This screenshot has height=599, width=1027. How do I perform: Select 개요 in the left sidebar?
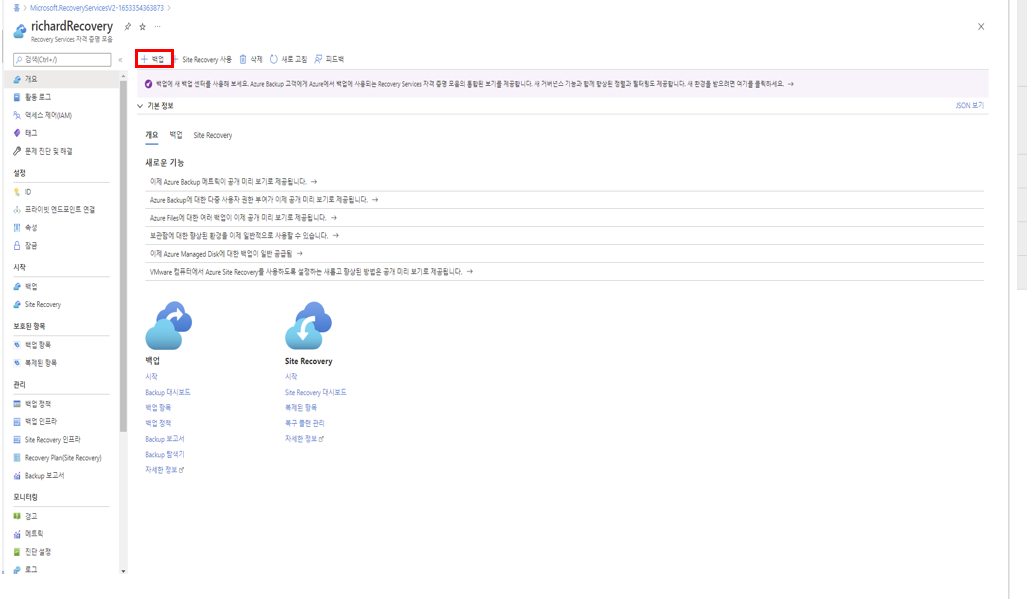(62, 79)
